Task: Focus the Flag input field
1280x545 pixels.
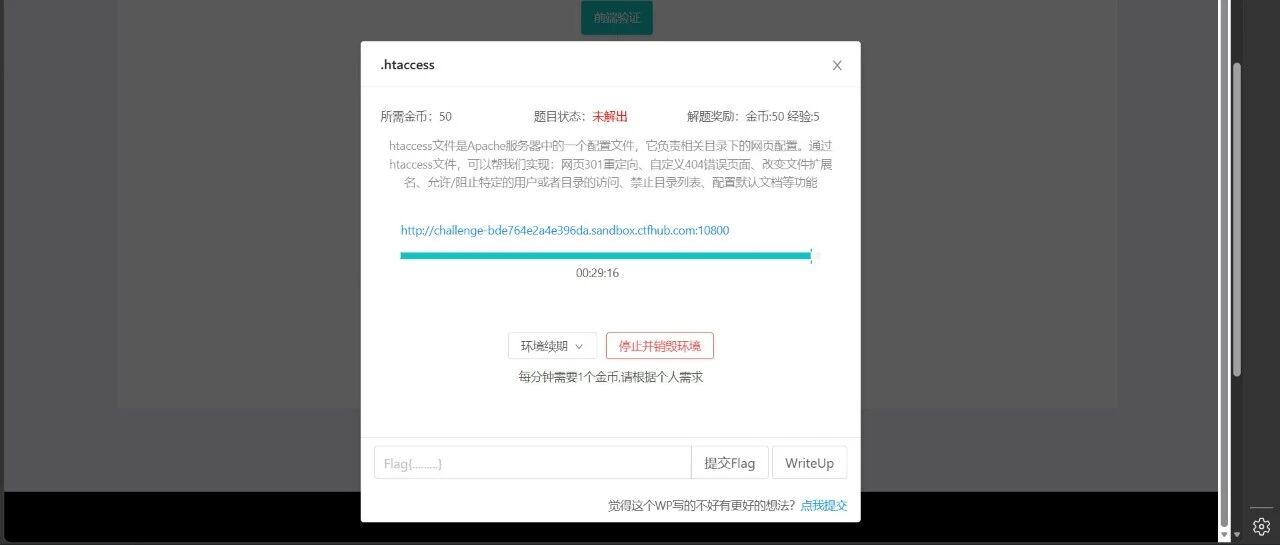Action: tap(533, 463)
